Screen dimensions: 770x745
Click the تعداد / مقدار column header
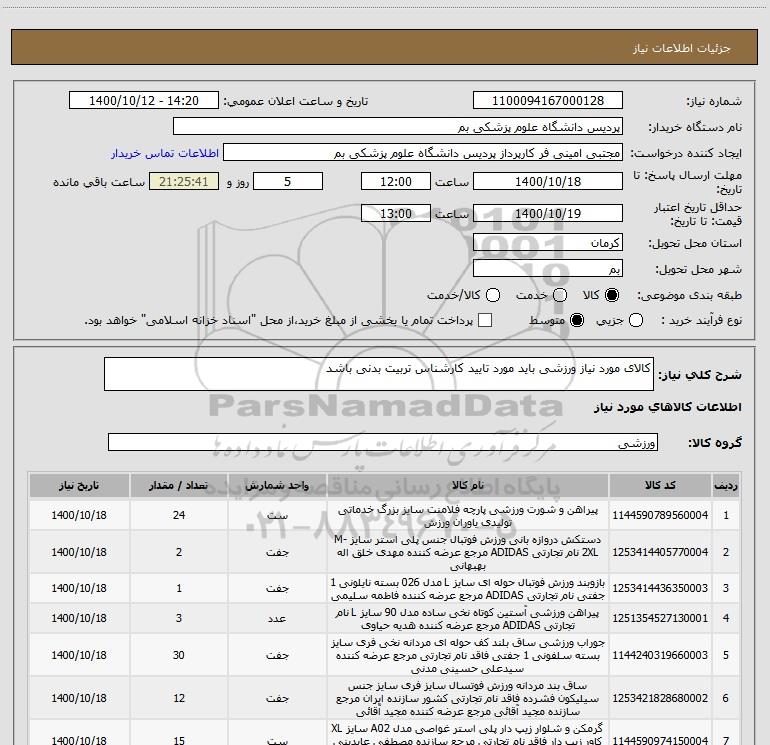(179, 486)
